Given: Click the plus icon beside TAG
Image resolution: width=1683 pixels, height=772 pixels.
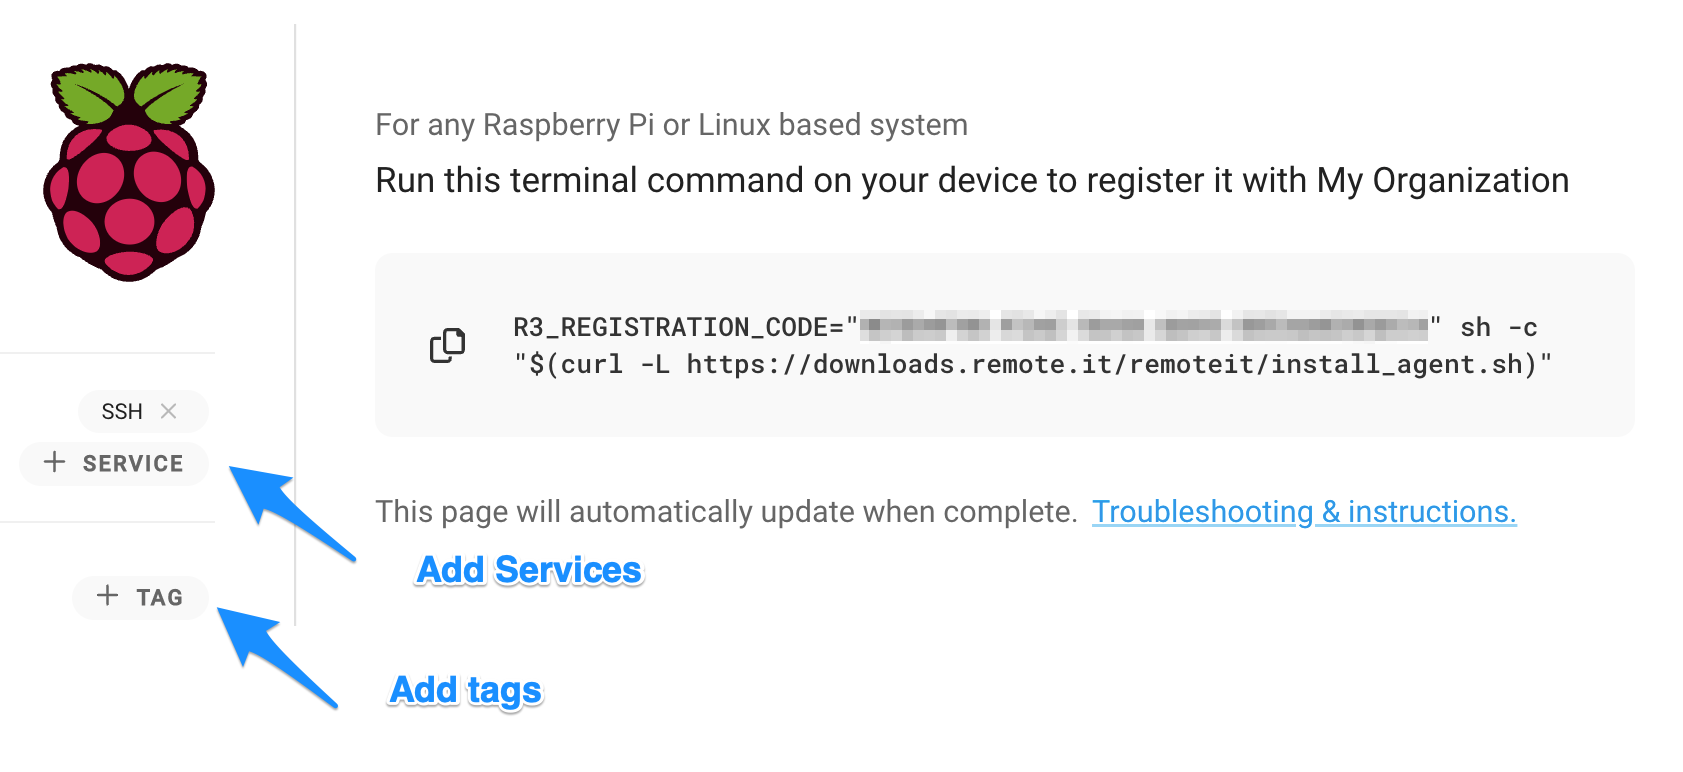Looking at the screenshot, I should 107,596.
